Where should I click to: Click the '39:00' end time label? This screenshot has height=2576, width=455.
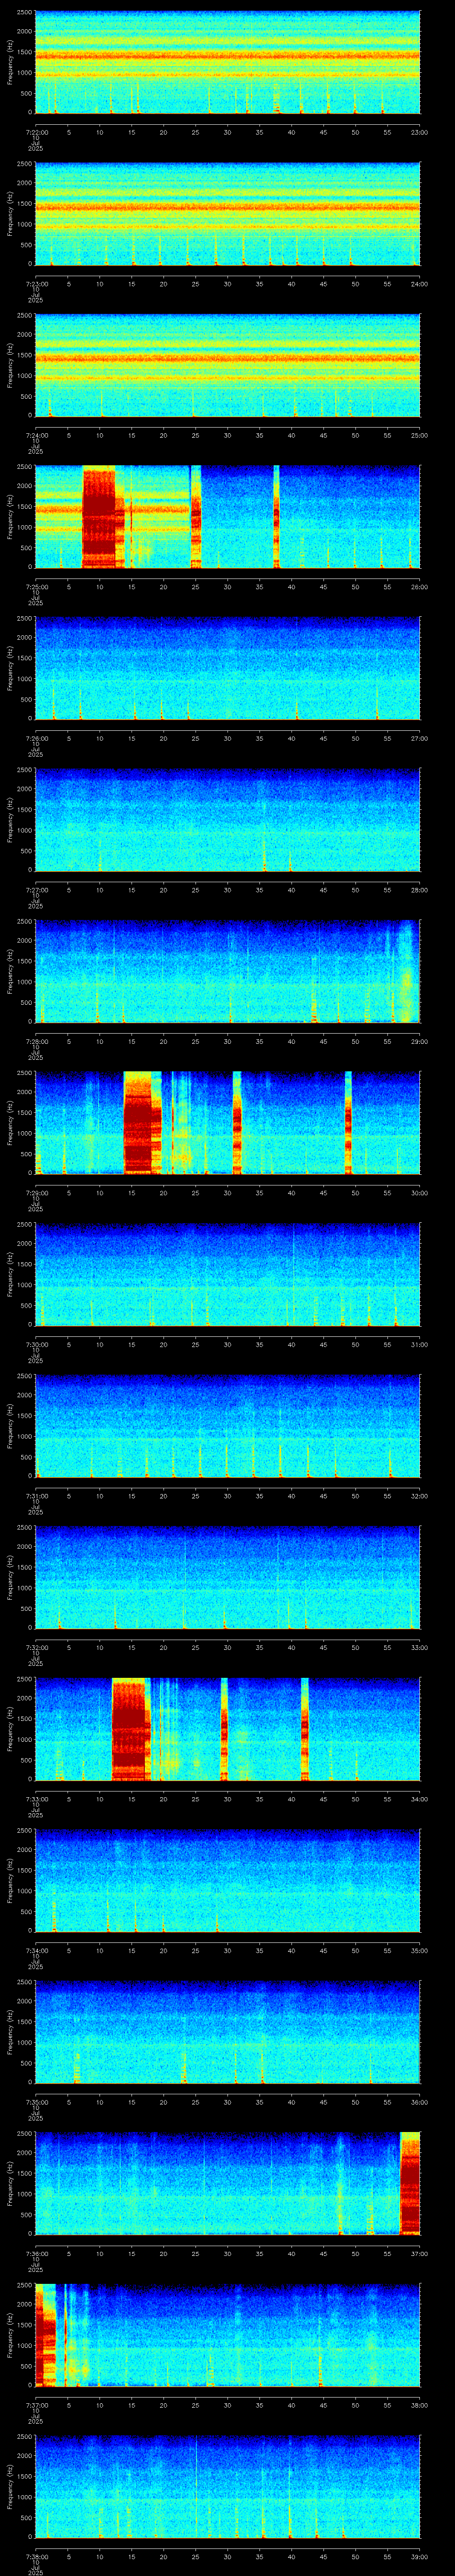point(420,2557)
